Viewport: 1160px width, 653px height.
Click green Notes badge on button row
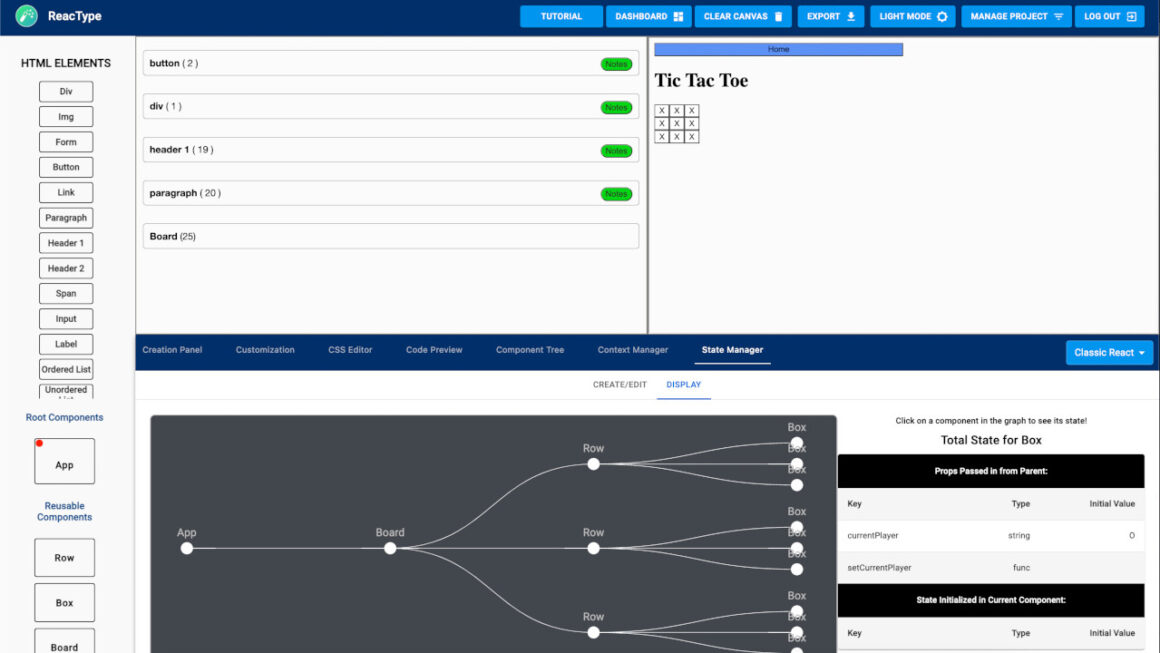click(x=616, y=64)
